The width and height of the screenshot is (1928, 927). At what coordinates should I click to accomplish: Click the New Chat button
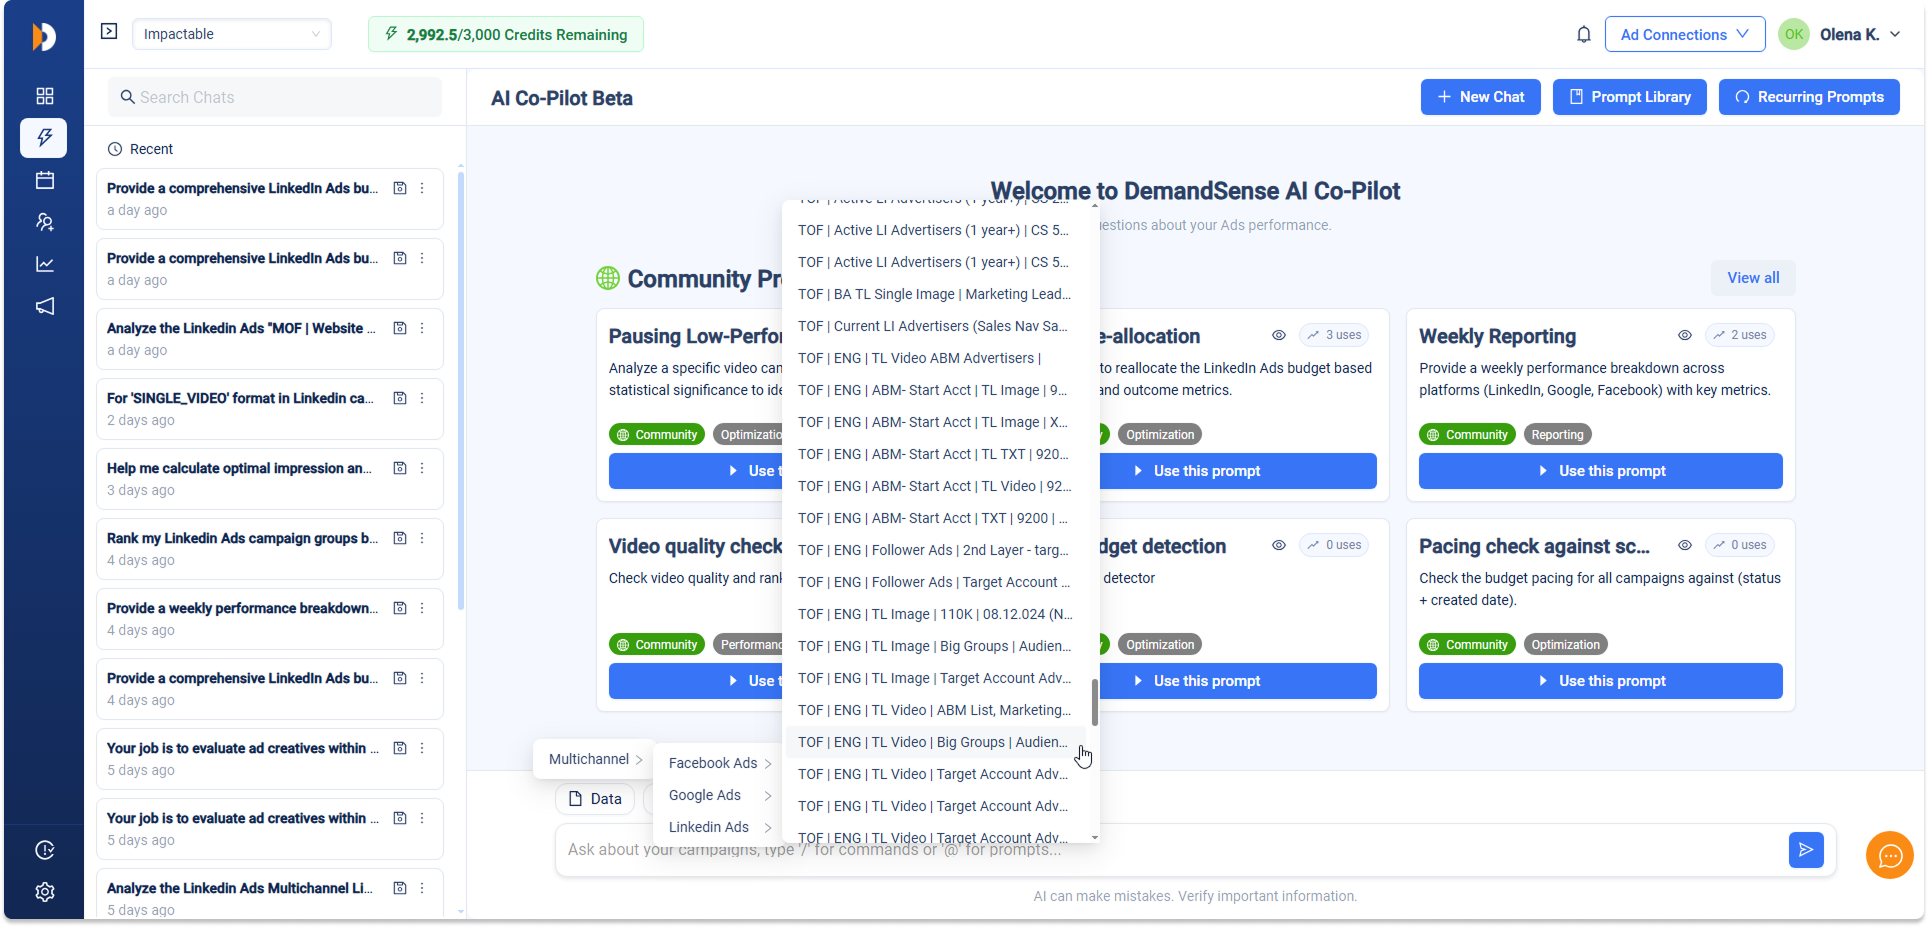point(1480,97)
